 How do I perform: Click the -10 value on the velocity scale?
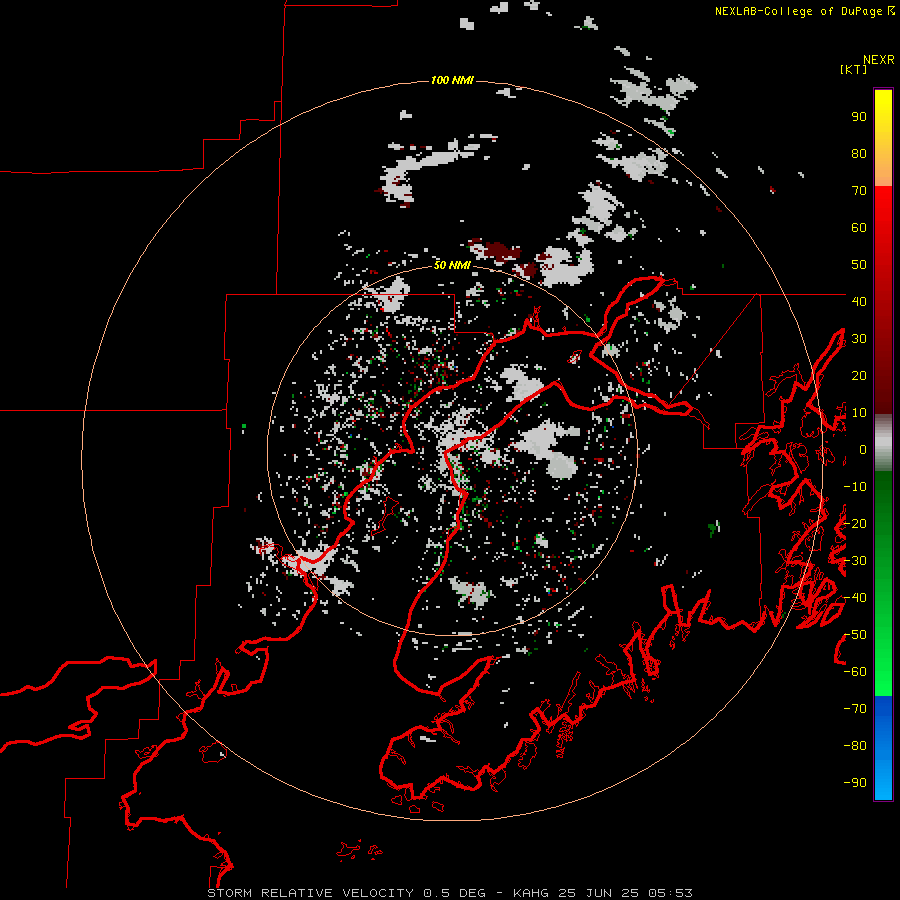pos(855,487)
